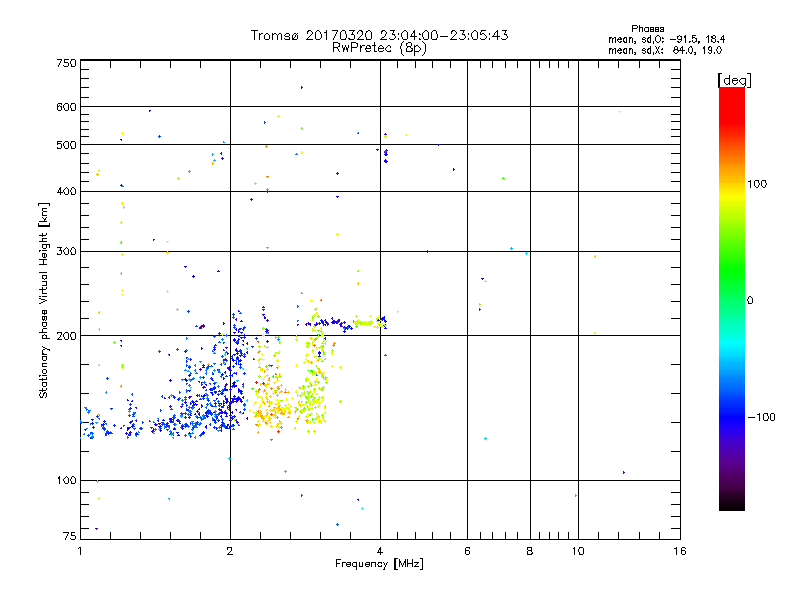Click the y-axis tick label '600'
Viewport: 800px width, 600px height.
coord(66,107)
